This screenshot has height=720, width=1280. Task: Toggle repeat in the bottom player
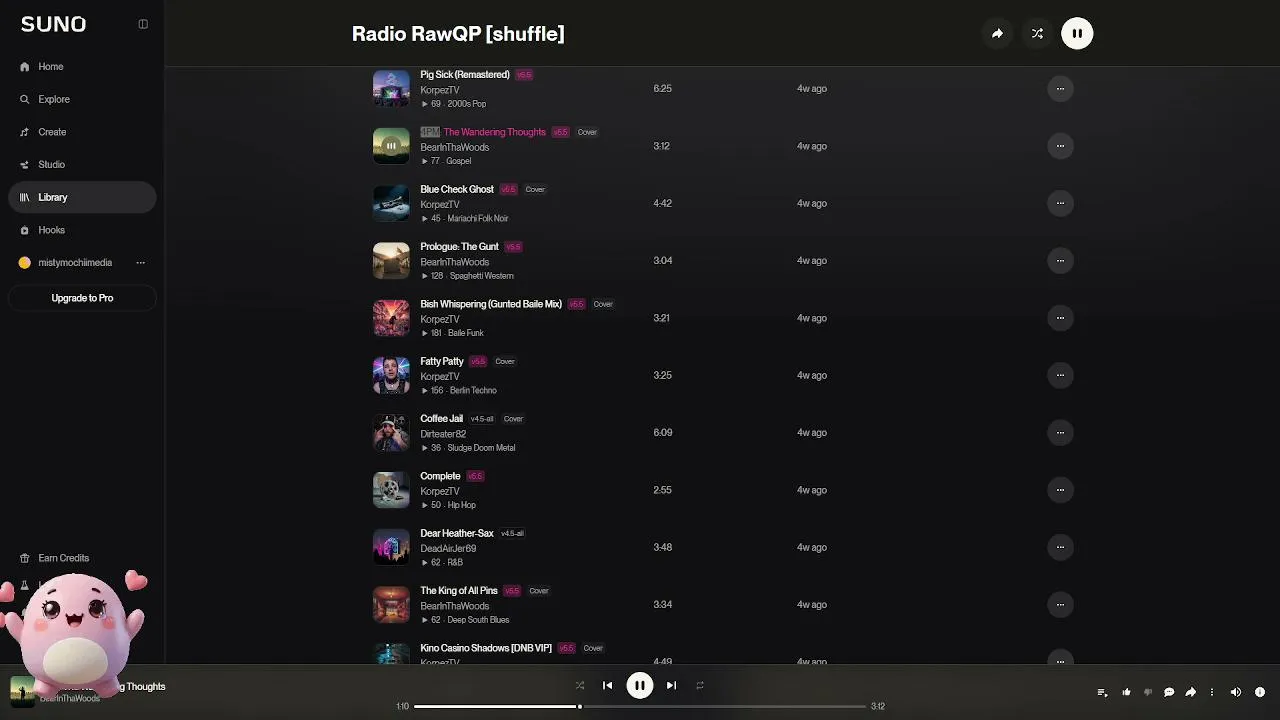[x=700, y=685]
